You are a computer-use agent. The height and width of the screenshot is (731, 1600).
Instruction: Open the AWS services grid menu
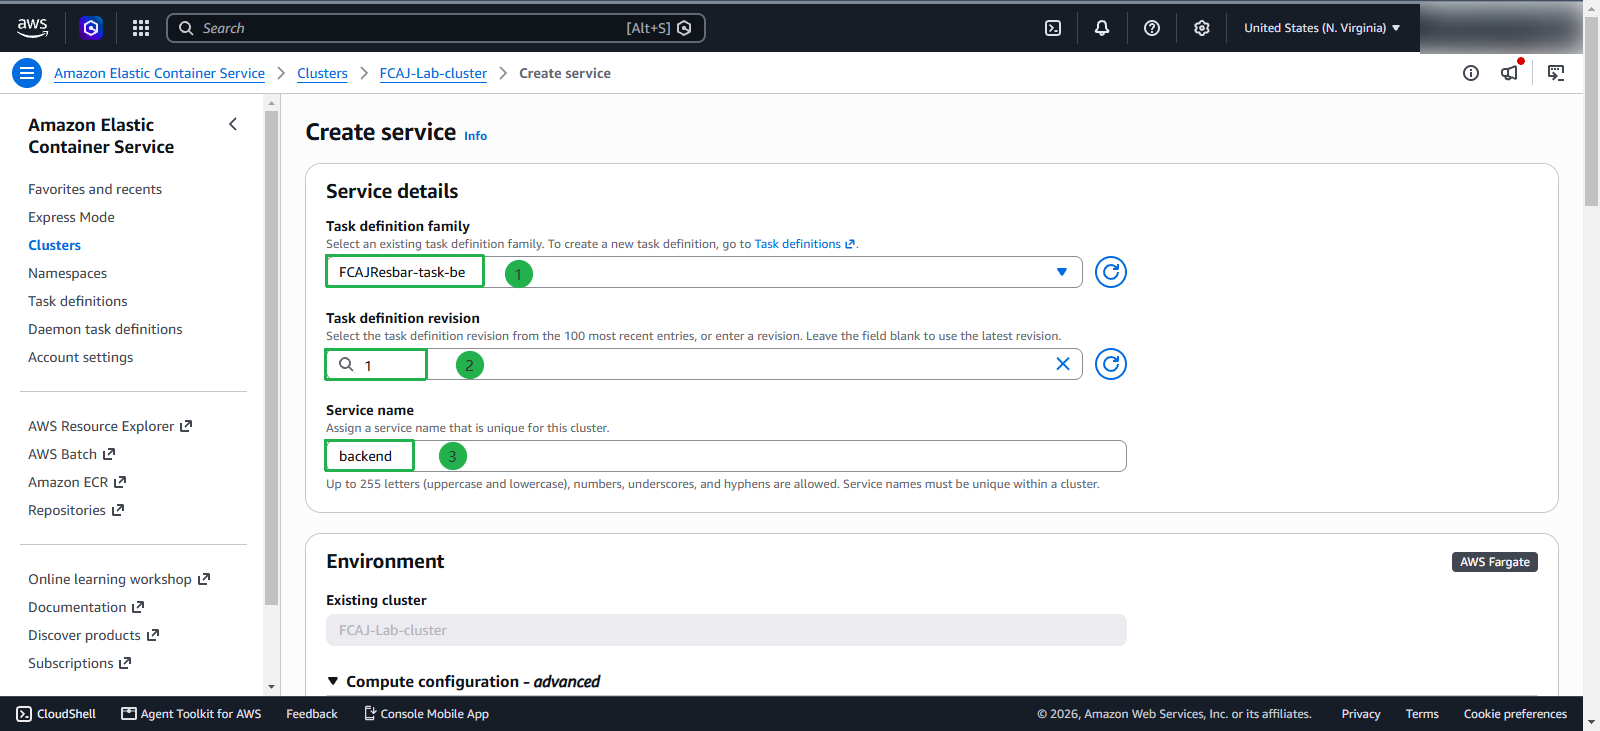[141, 28]
